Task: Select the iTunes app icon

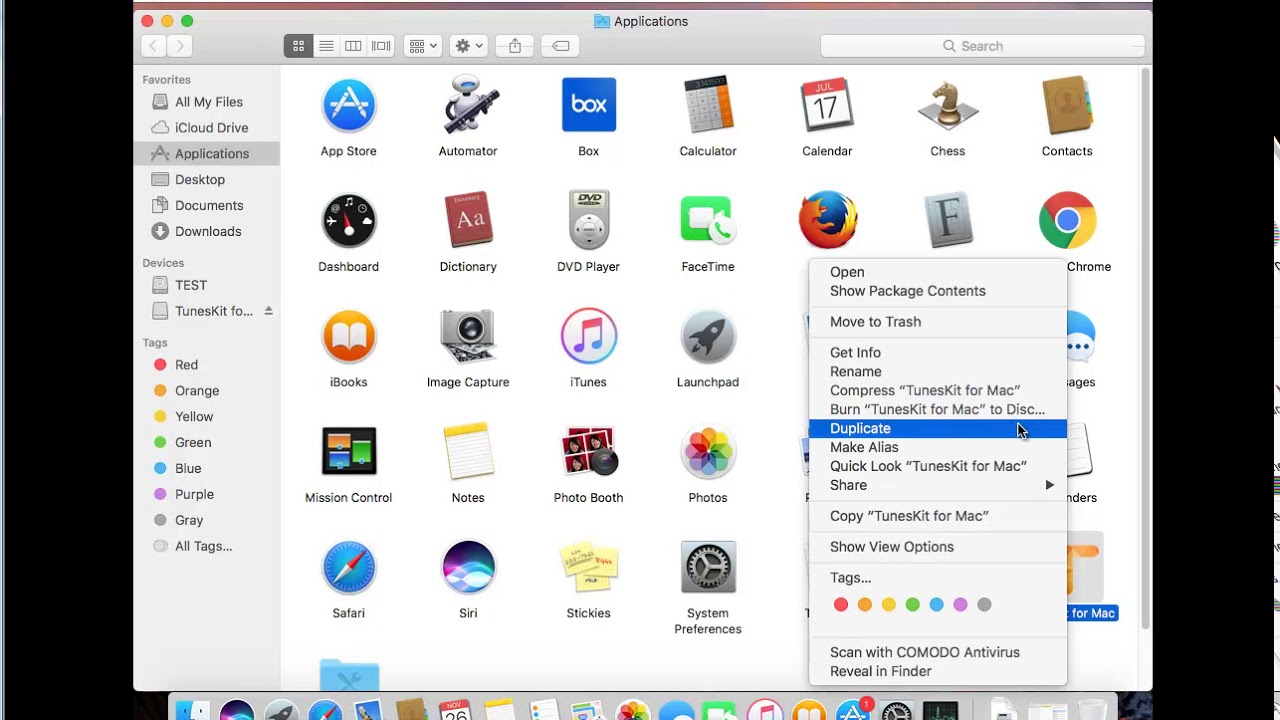Action: (x=588, y=336)
